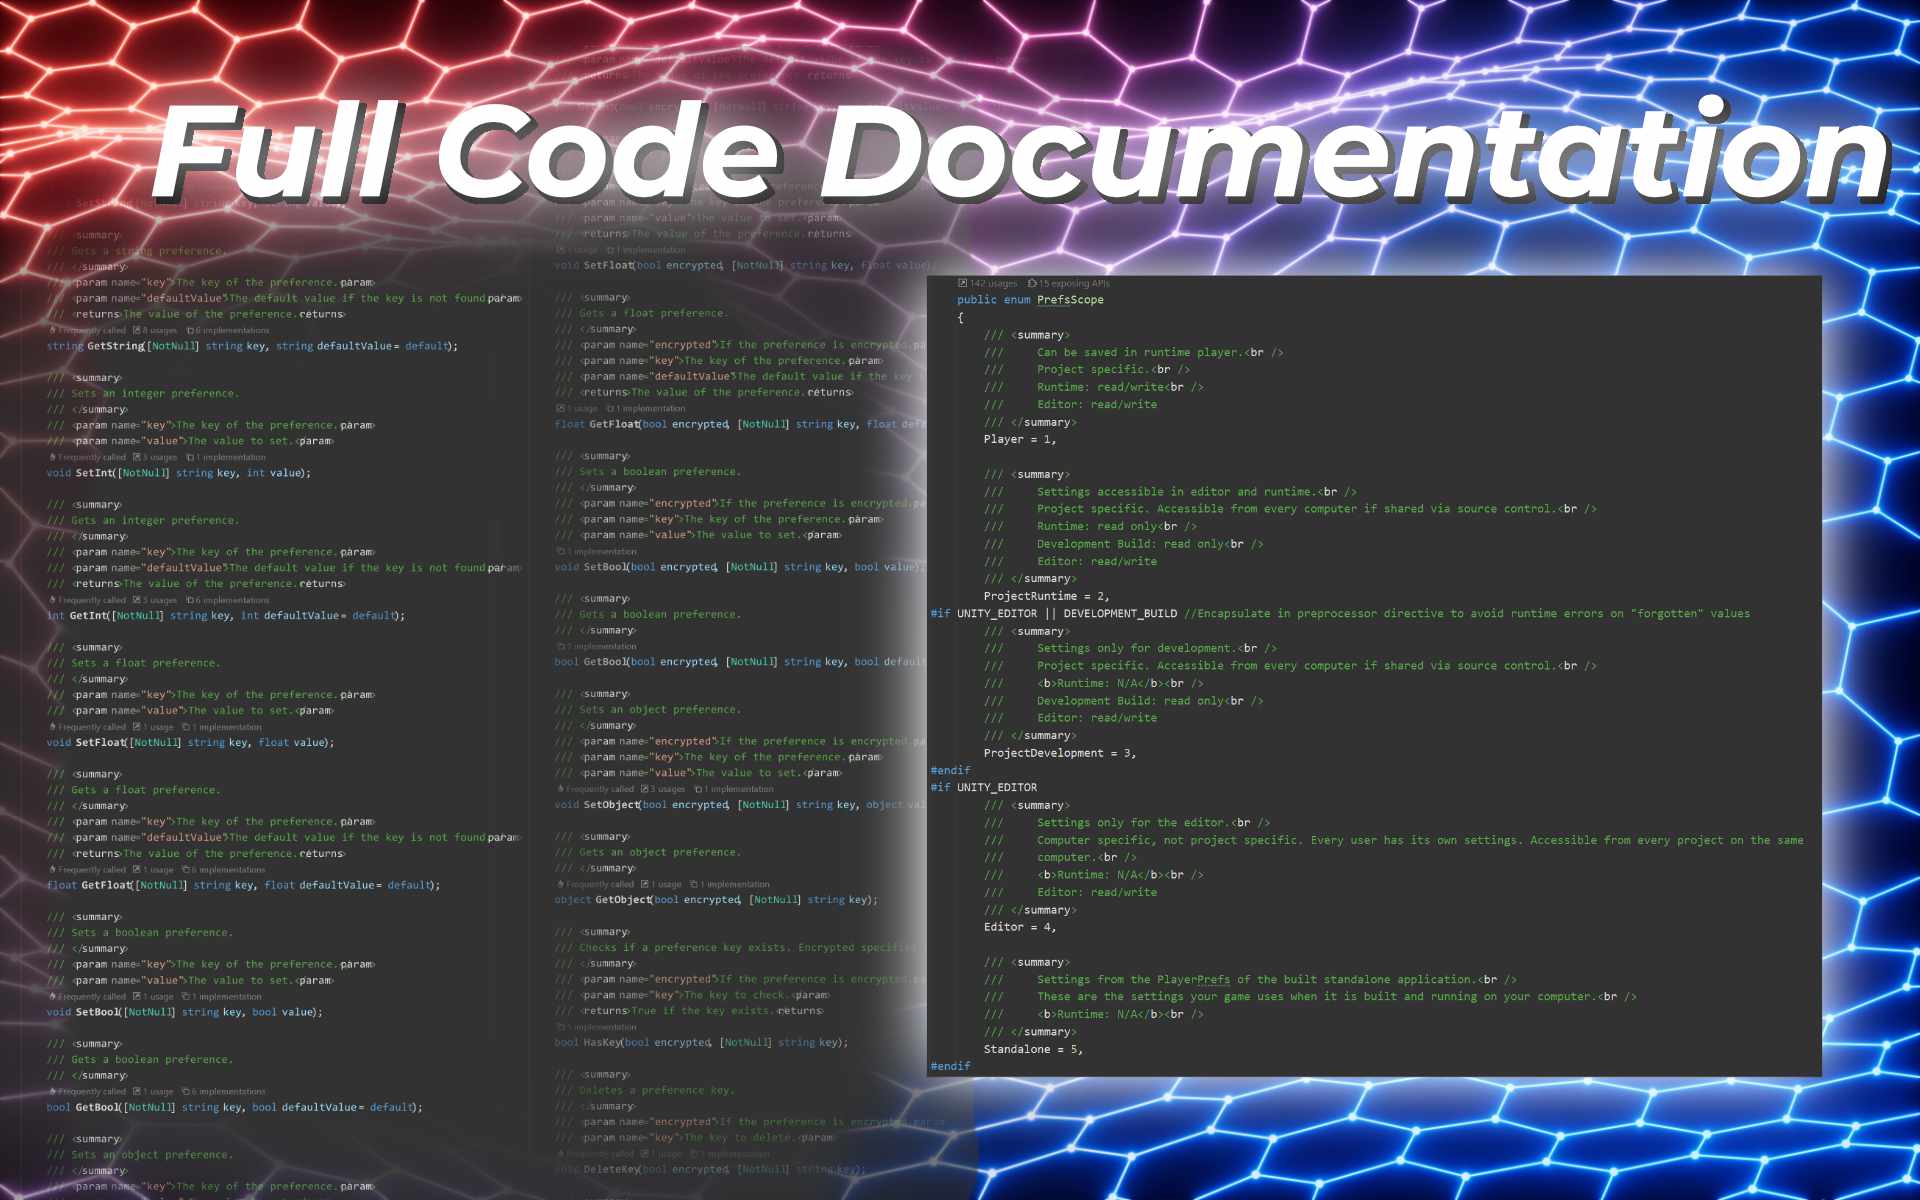1920x1200 pixels.
Task: Open '6 implementations' link above GetString
Action: [x=235, y=330]
